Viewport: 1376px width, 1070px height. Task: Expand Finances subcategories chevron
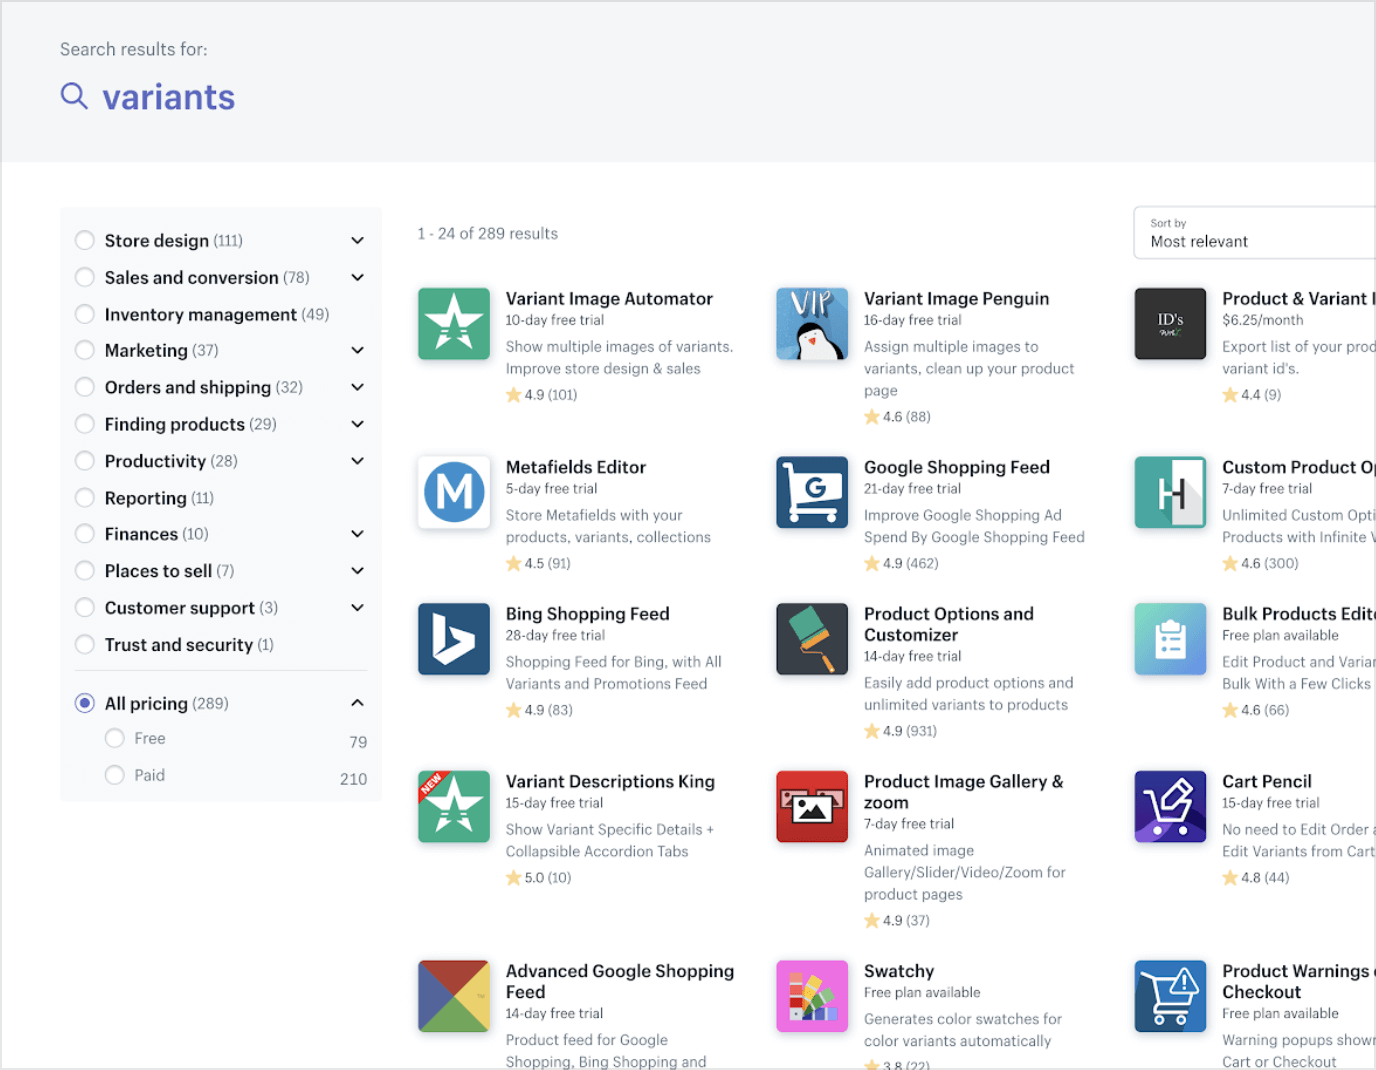click(x=357, y=535)
